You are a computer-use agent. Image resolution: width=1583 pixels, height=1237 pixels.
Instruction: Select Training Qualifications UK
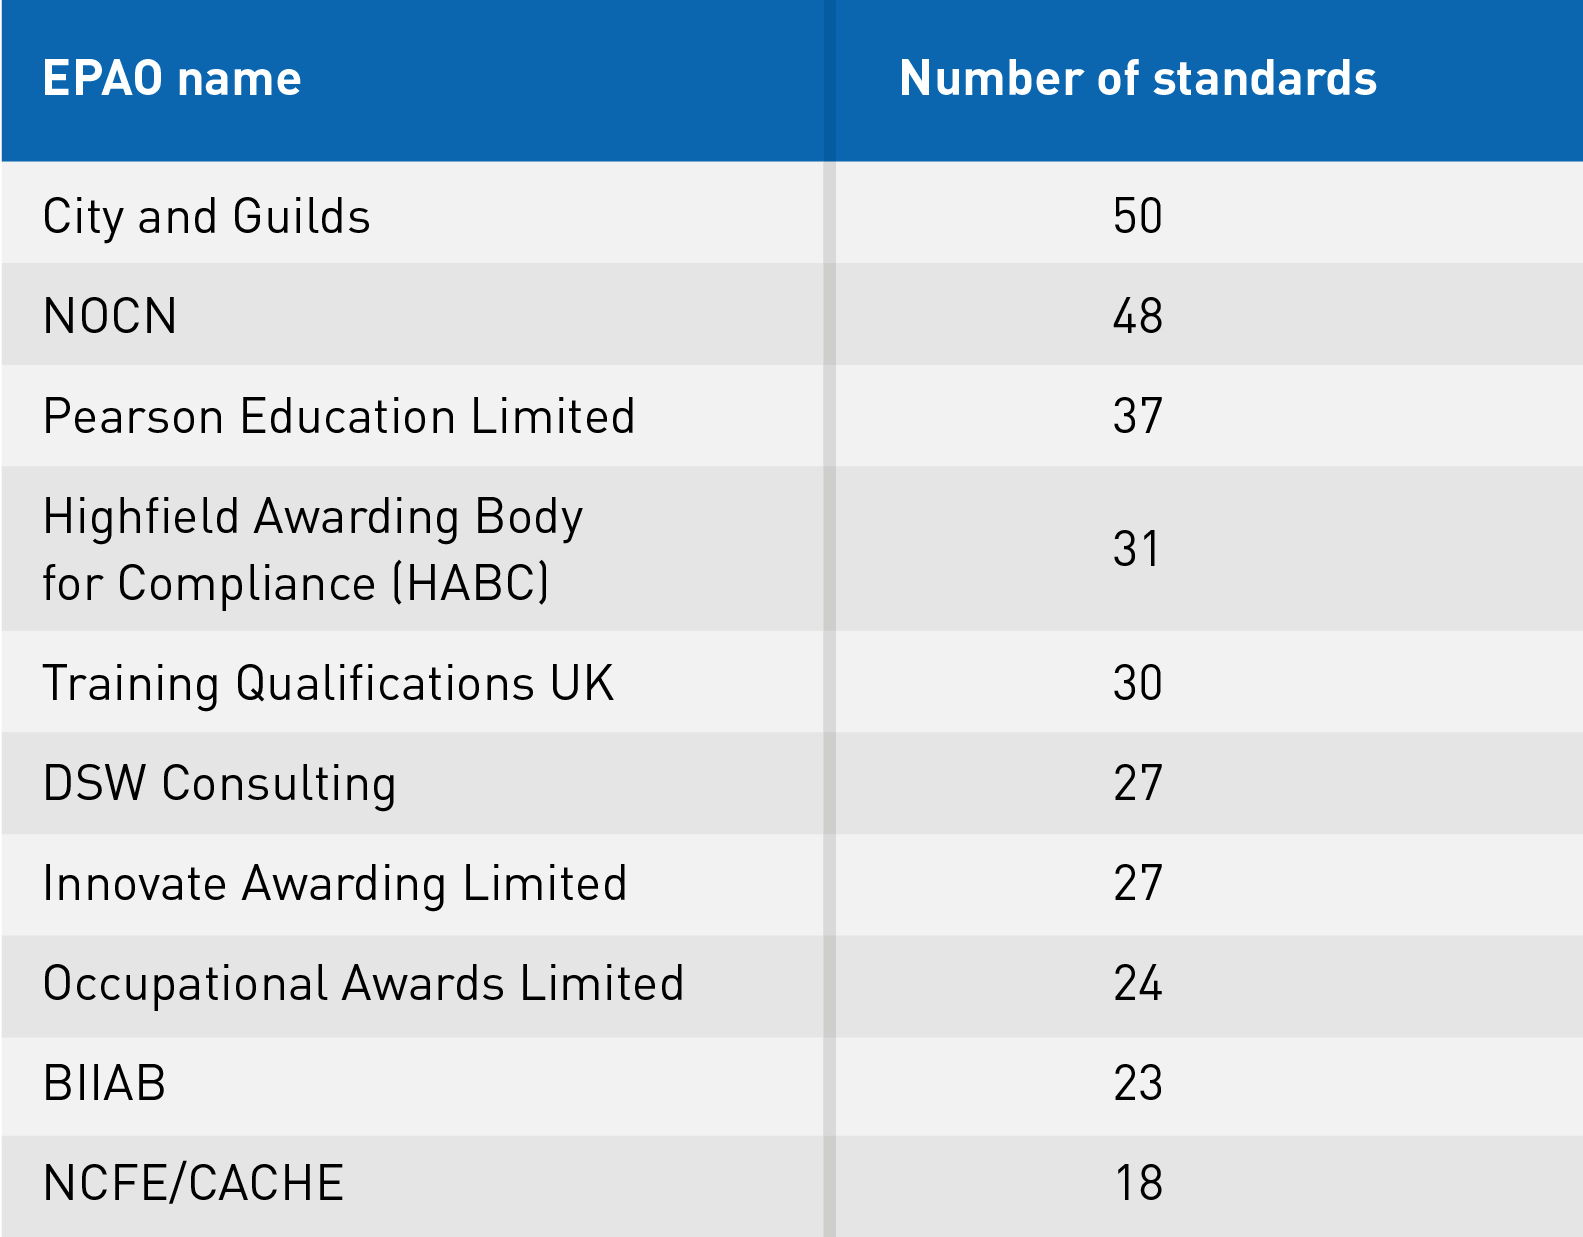tap(328, 684)
